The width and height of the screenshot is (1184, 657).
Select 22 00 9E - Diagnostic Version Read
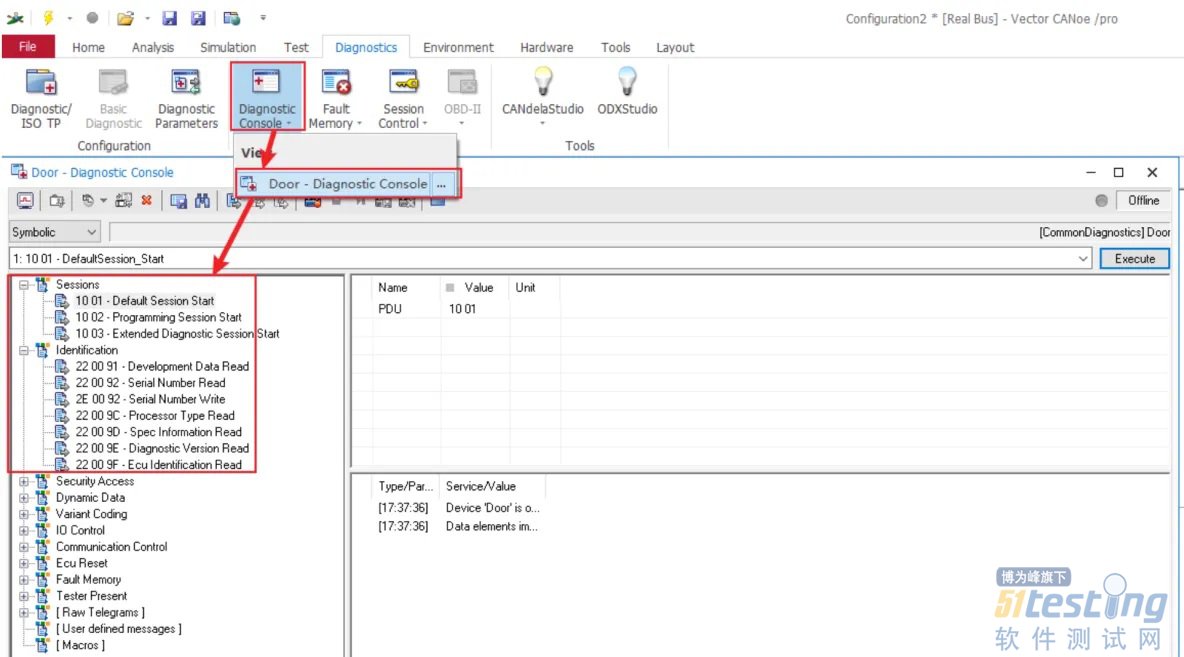coord(162,449)
